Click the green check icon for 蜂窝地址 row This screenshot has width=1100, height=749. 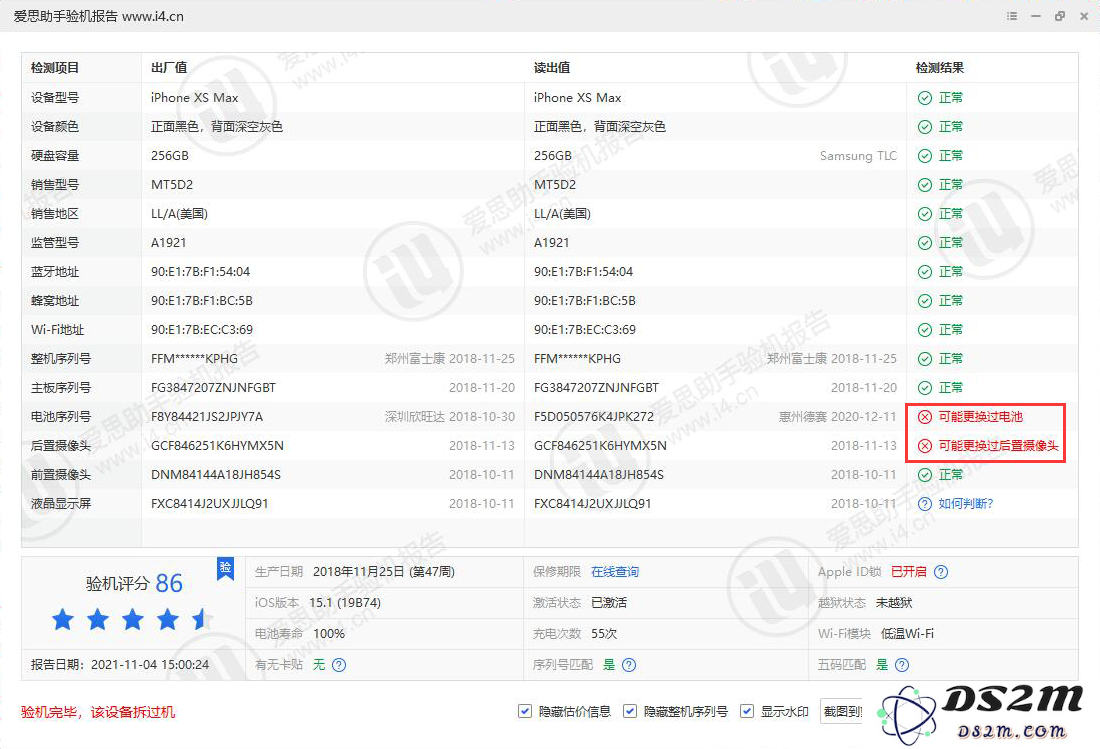pos(925,301)
